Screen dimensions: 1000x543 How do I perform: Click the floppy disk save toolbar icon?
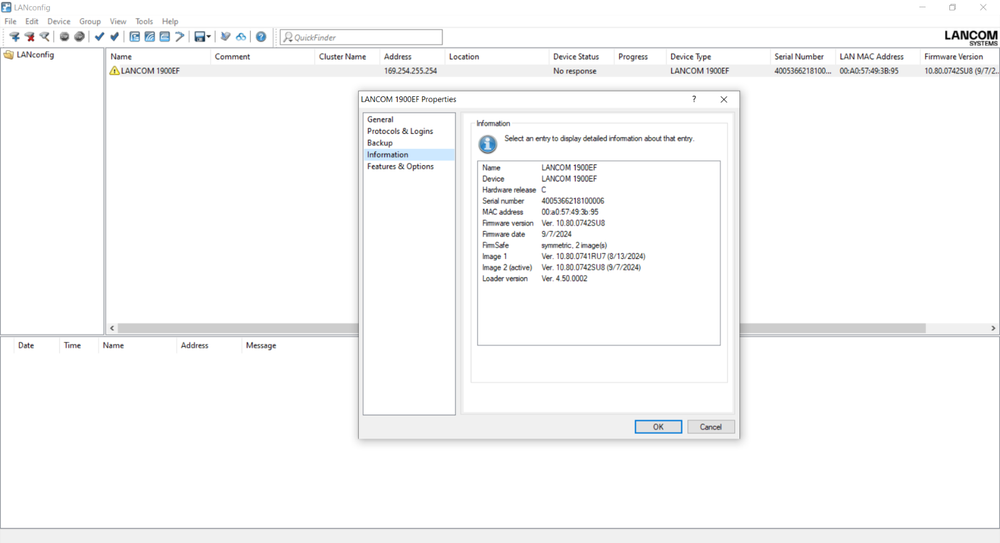200,37
